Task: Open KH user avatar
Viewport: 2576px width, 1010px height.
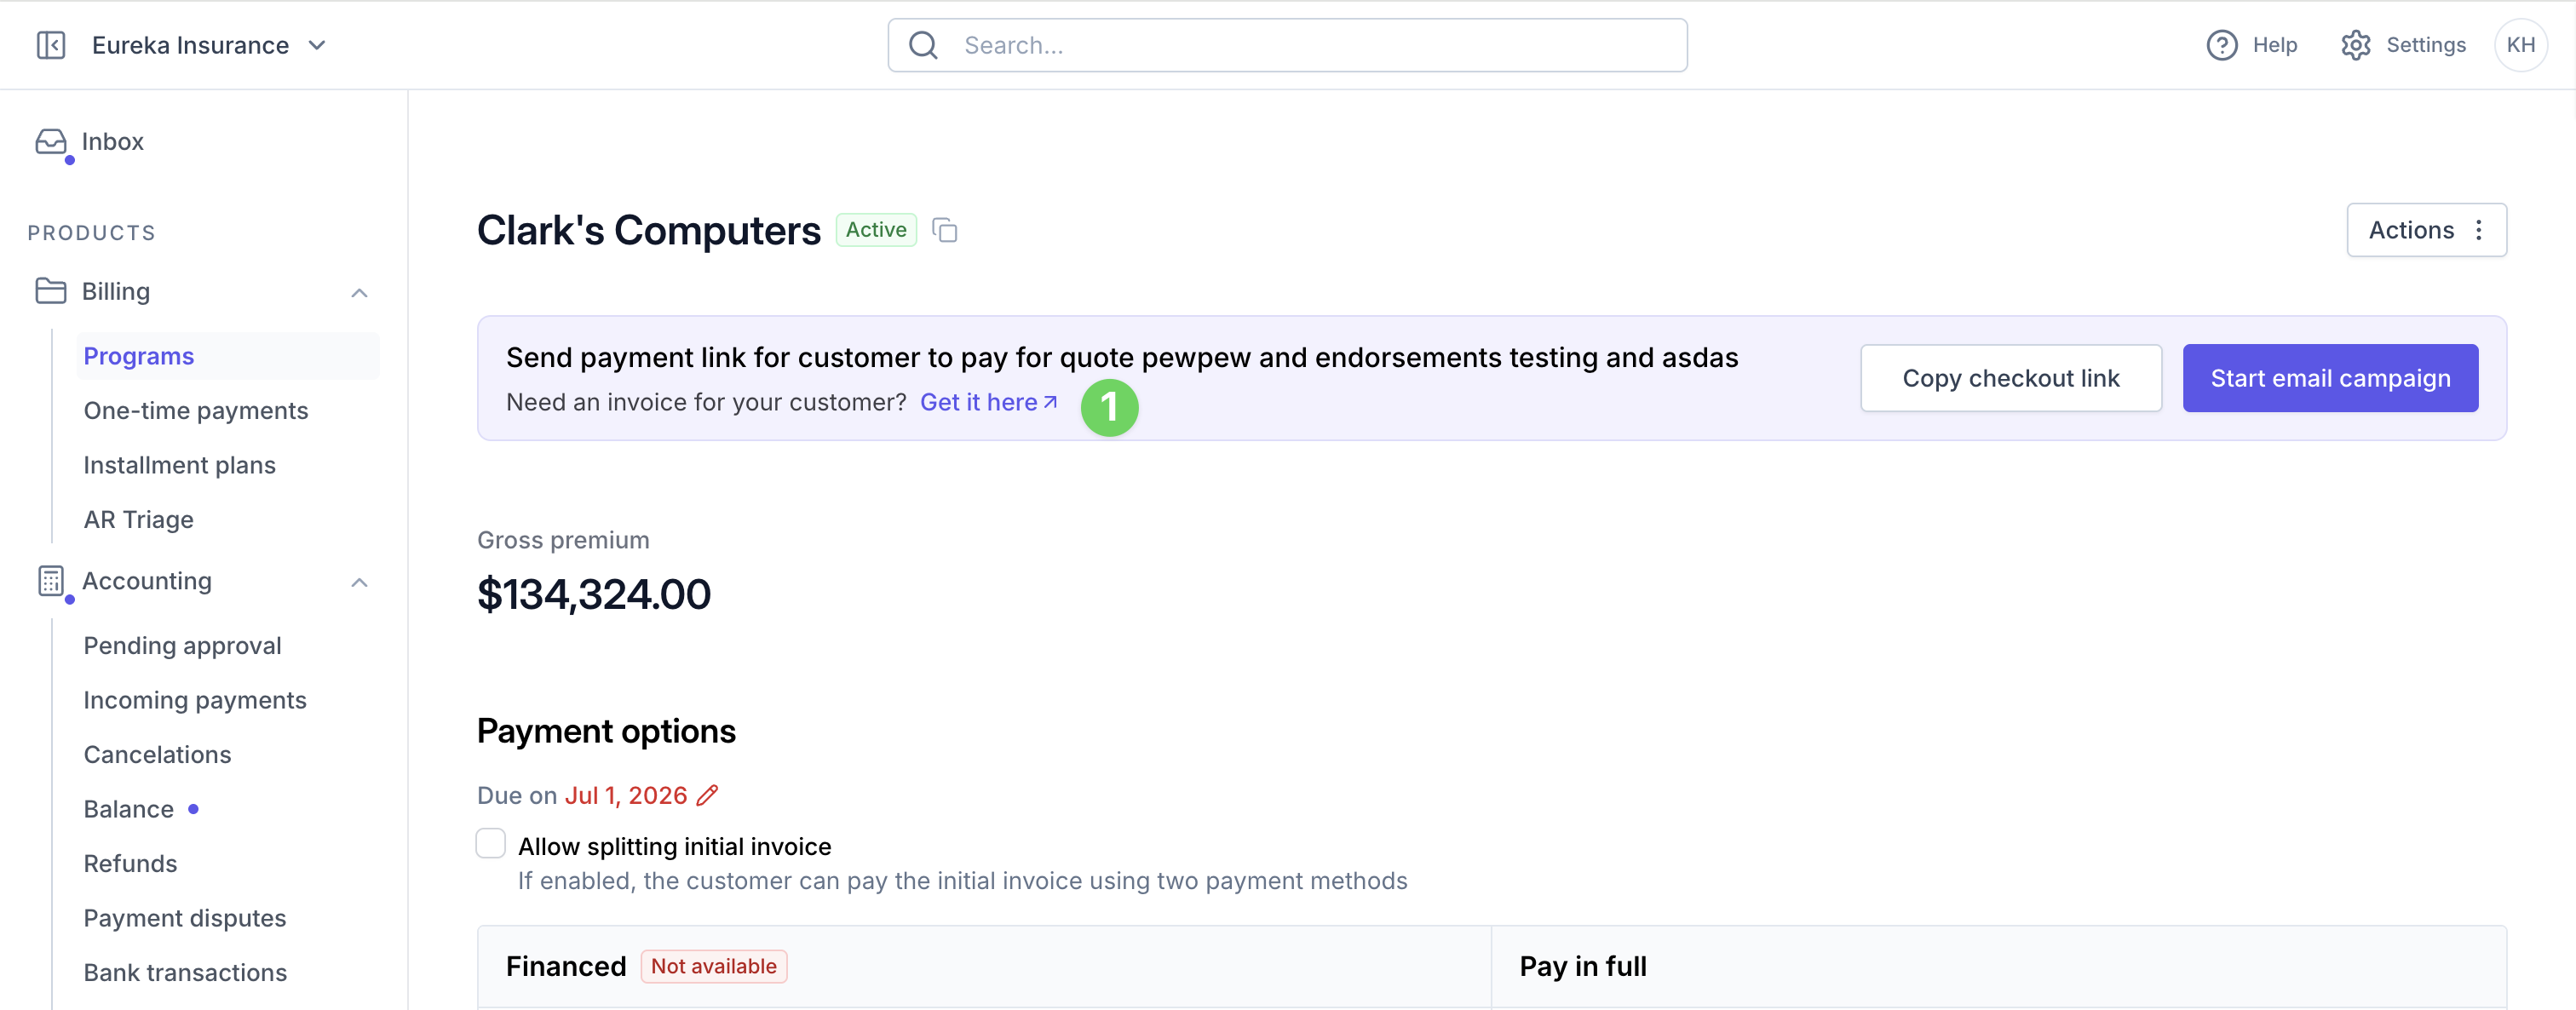Action: point(2521,45)
